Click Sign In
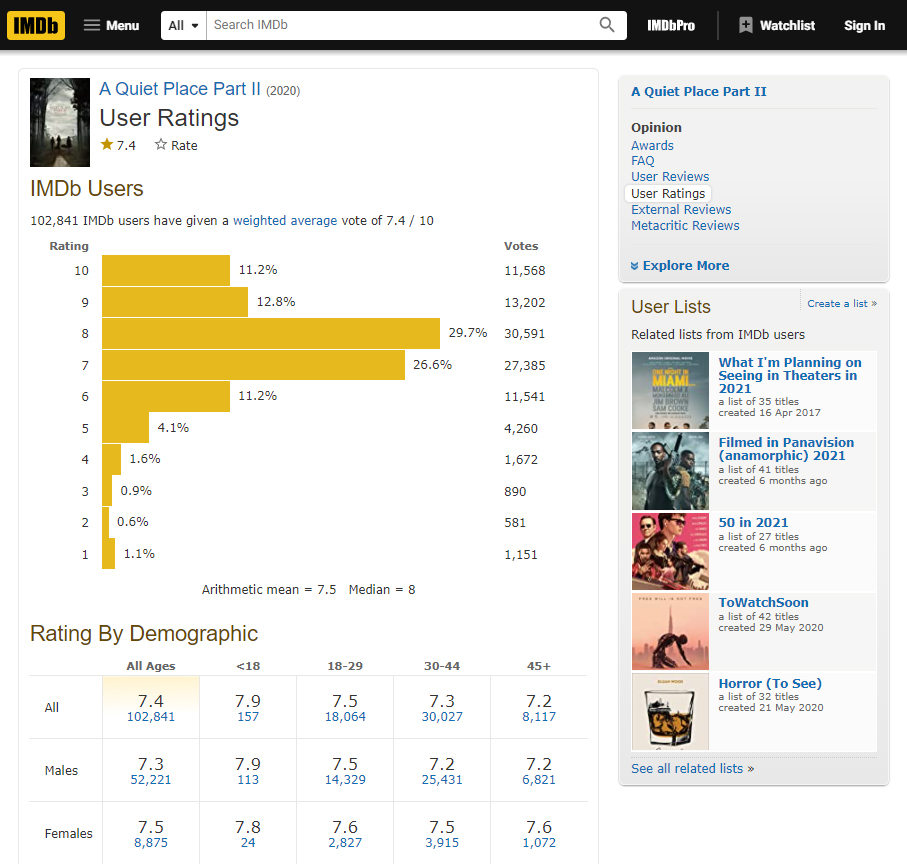Viewport: 907px width, 864px height. click(x=864, y=25)
